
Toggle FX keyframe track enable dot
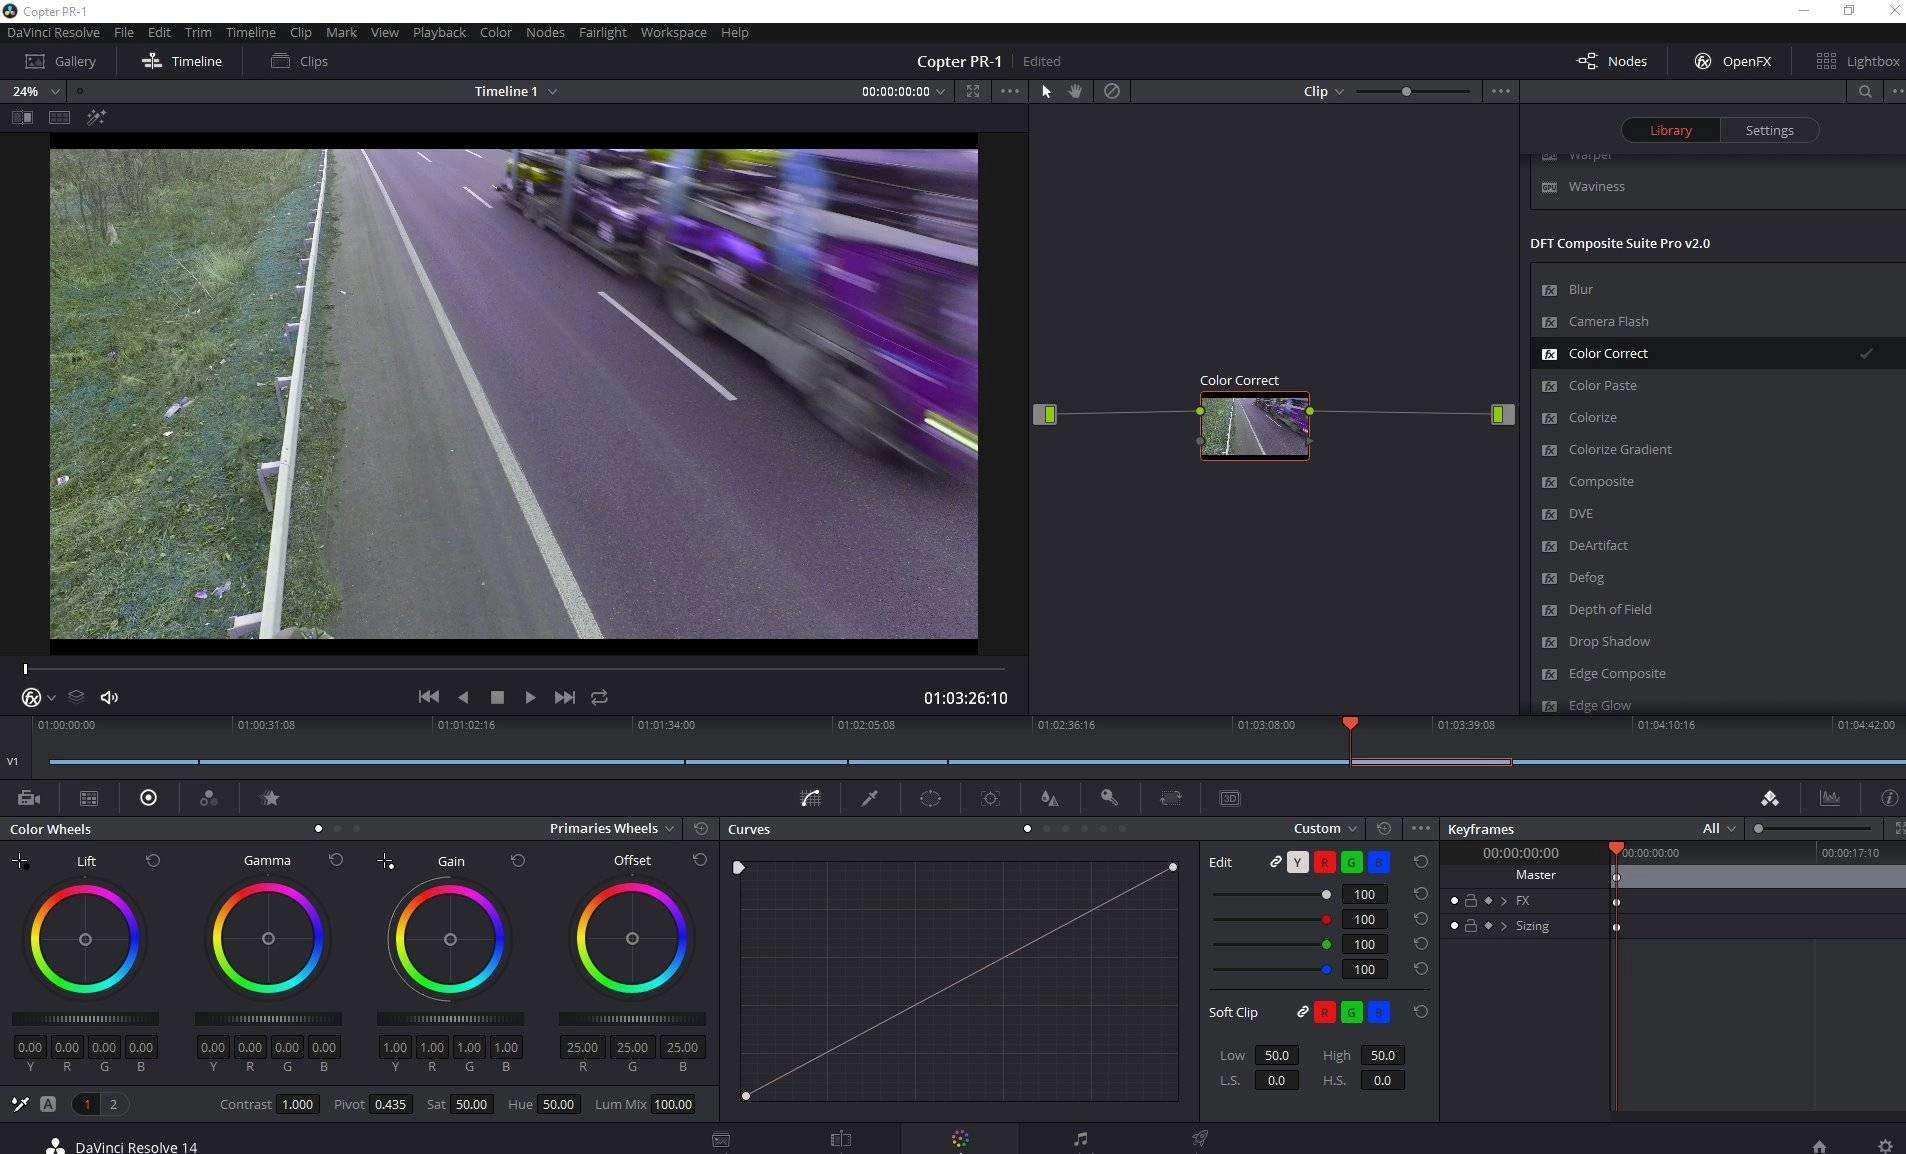point(1454,901)
